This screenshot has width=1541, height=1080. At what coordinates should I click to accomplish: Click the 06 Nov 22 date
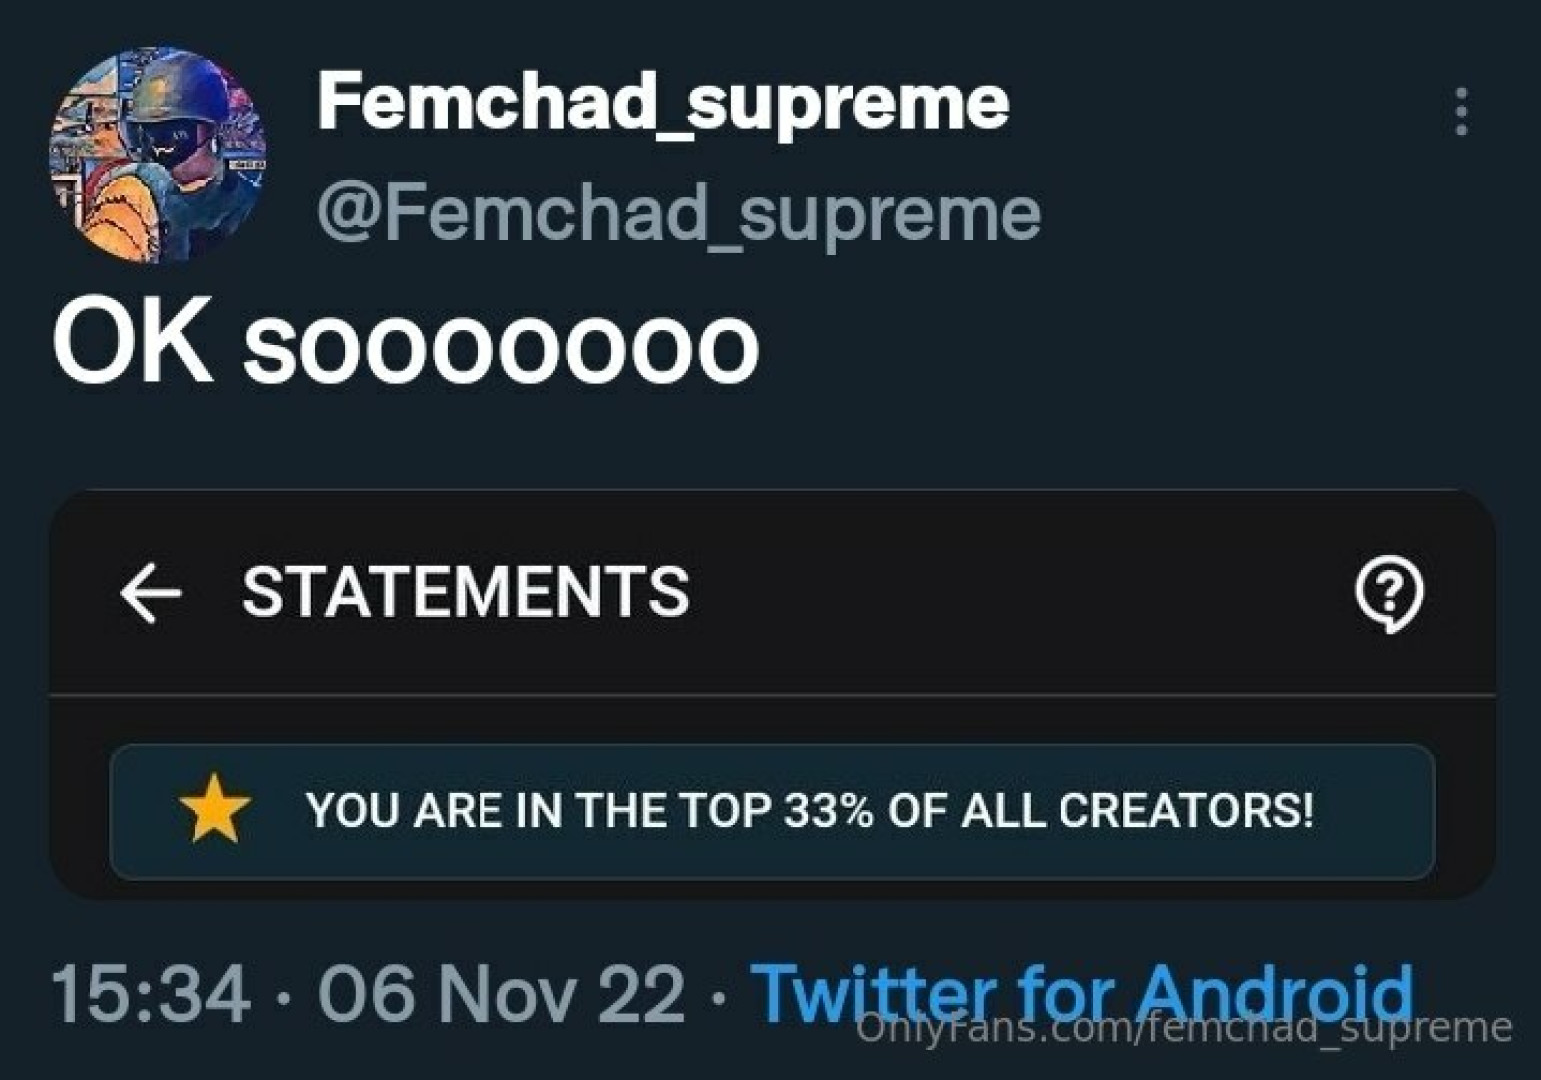(x=501, y=994)
